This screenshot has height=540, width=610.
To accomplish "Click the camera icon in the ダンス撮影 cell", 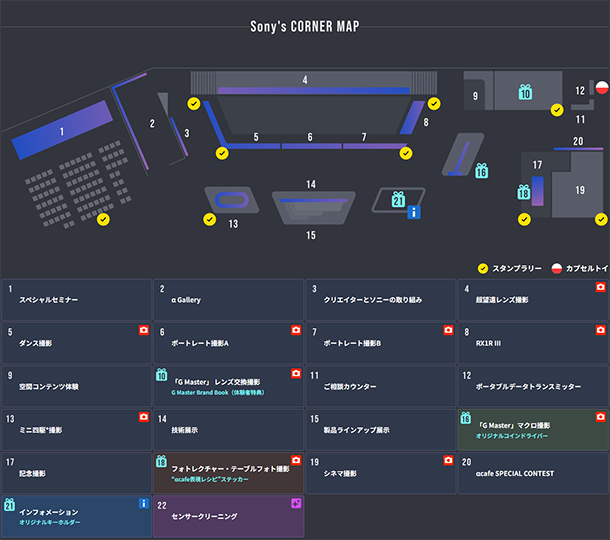I will 143,330.
